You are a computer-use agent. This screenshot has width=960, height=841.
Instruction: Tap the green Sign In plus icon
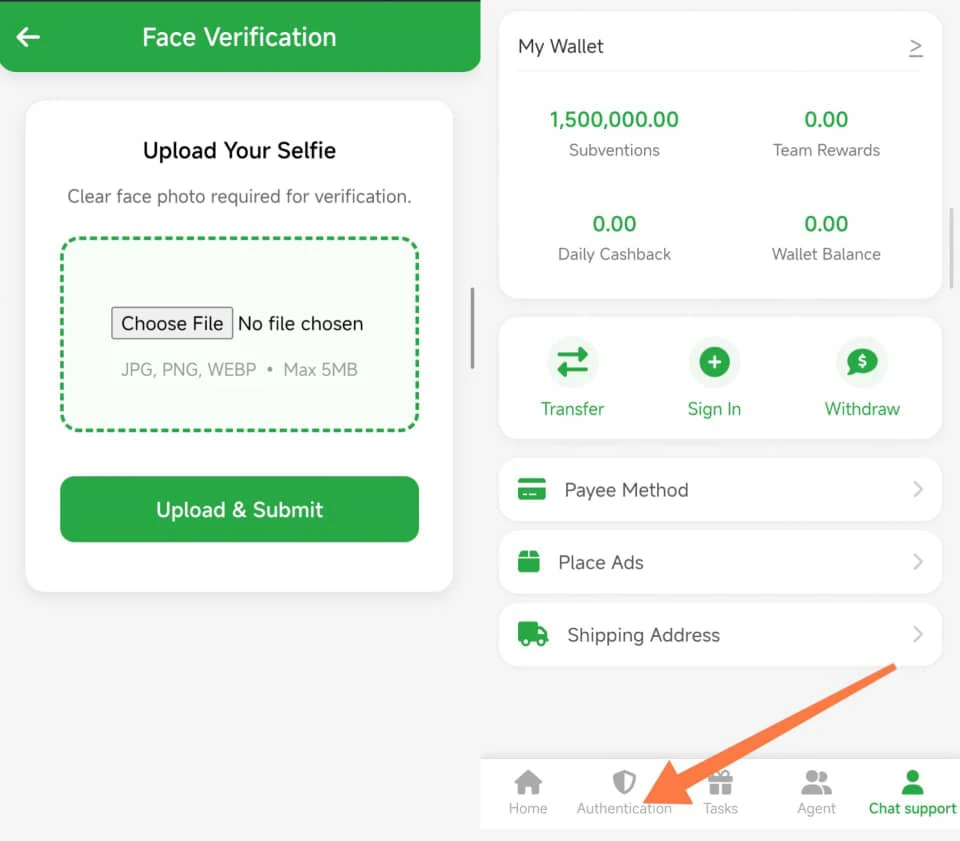[714, 362]
